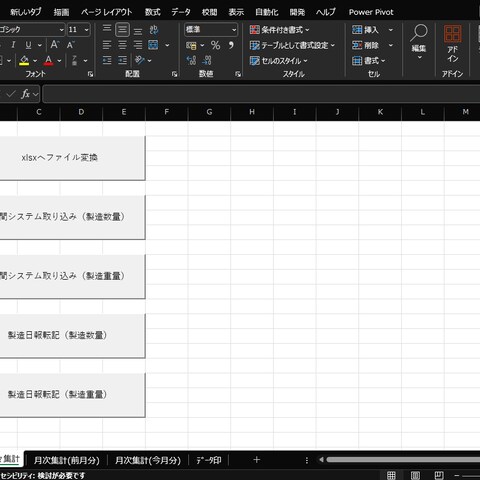Apply comma style
480x480 pixels.
[x=231, y=45]
